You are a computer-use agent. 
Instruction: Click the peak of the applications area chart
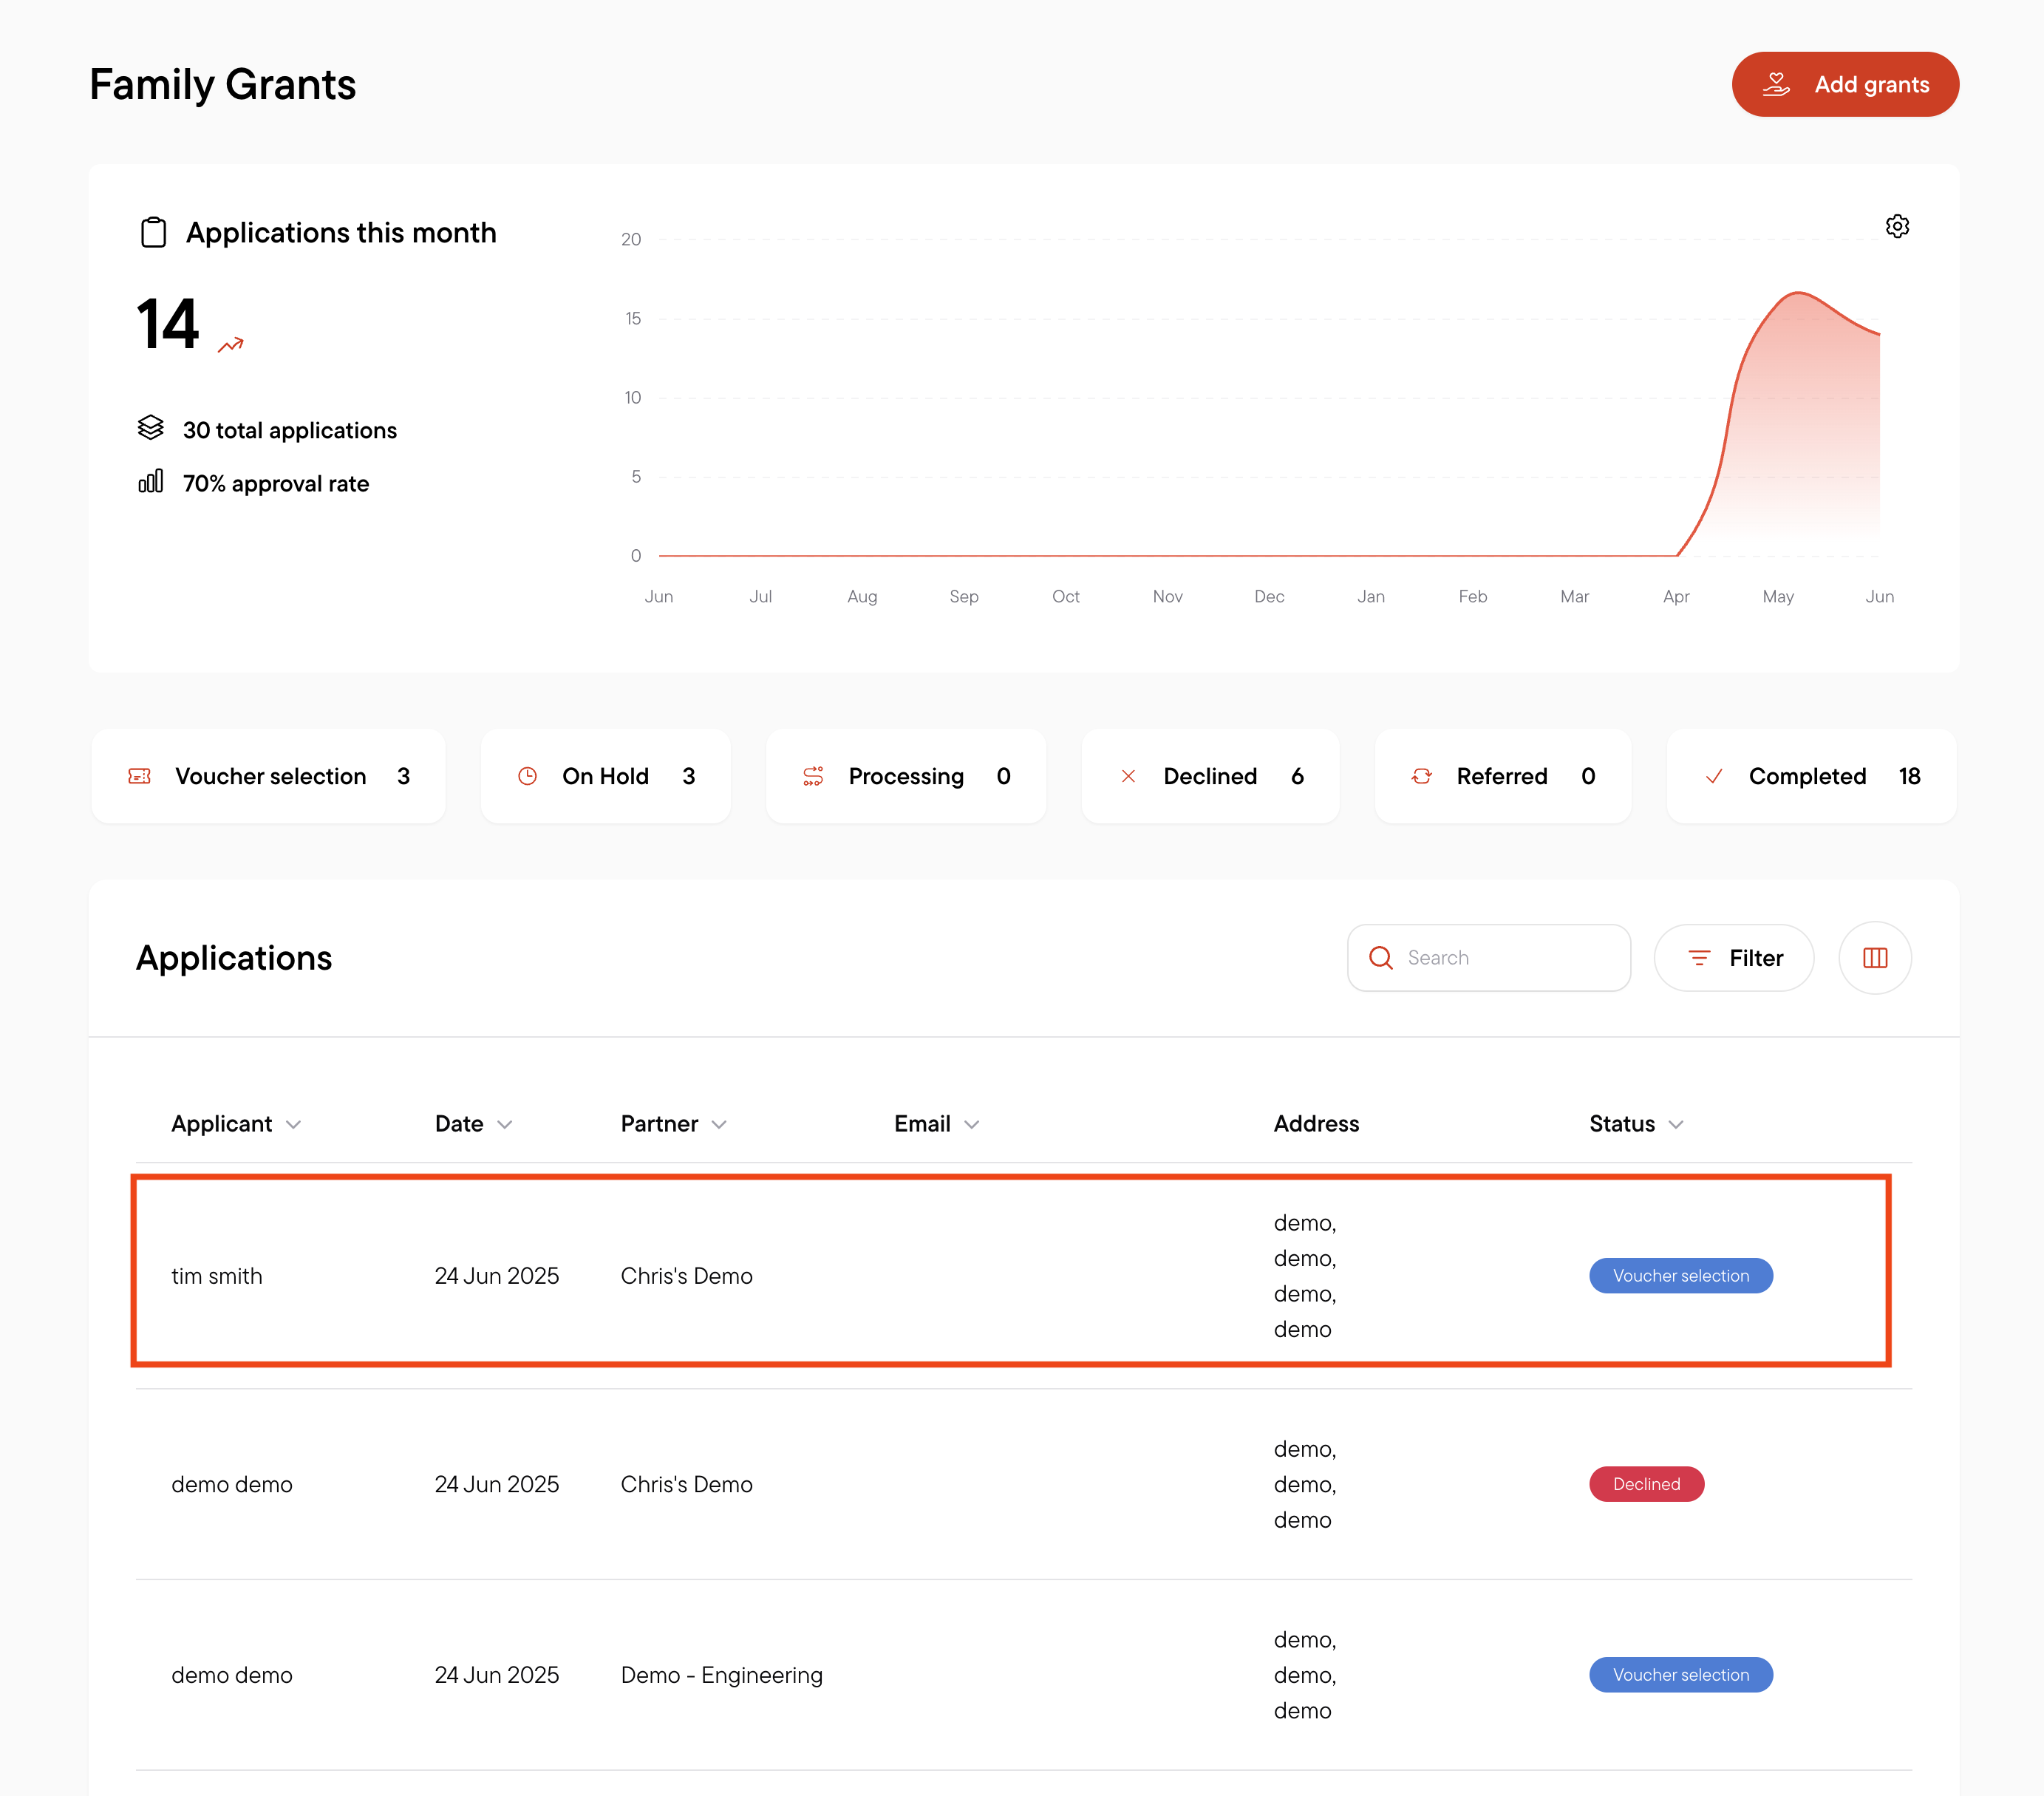(x=1798, y=293)
